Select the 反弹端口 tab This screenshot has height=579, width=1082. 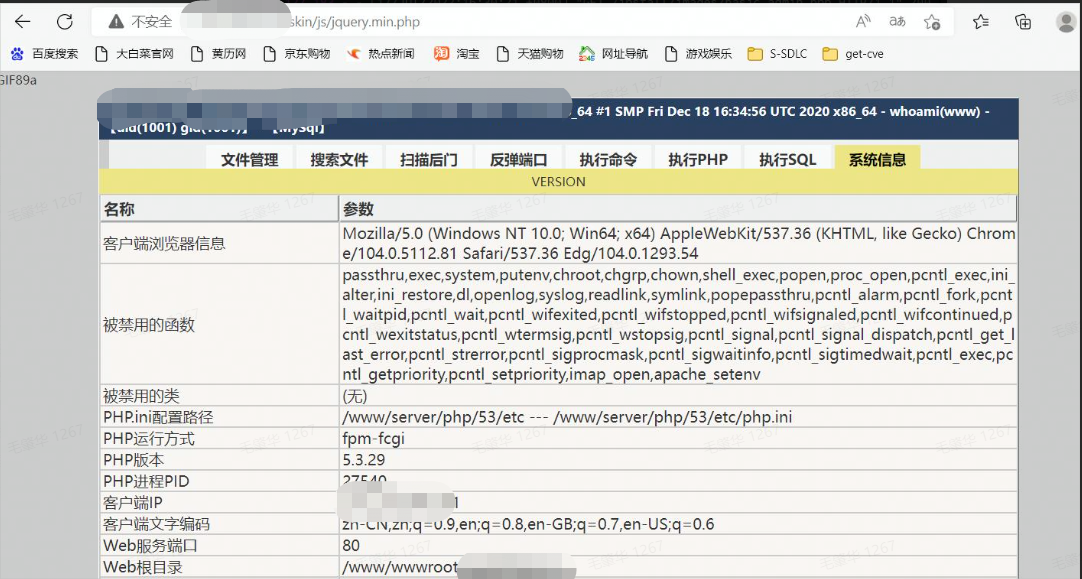coord(518,158)
